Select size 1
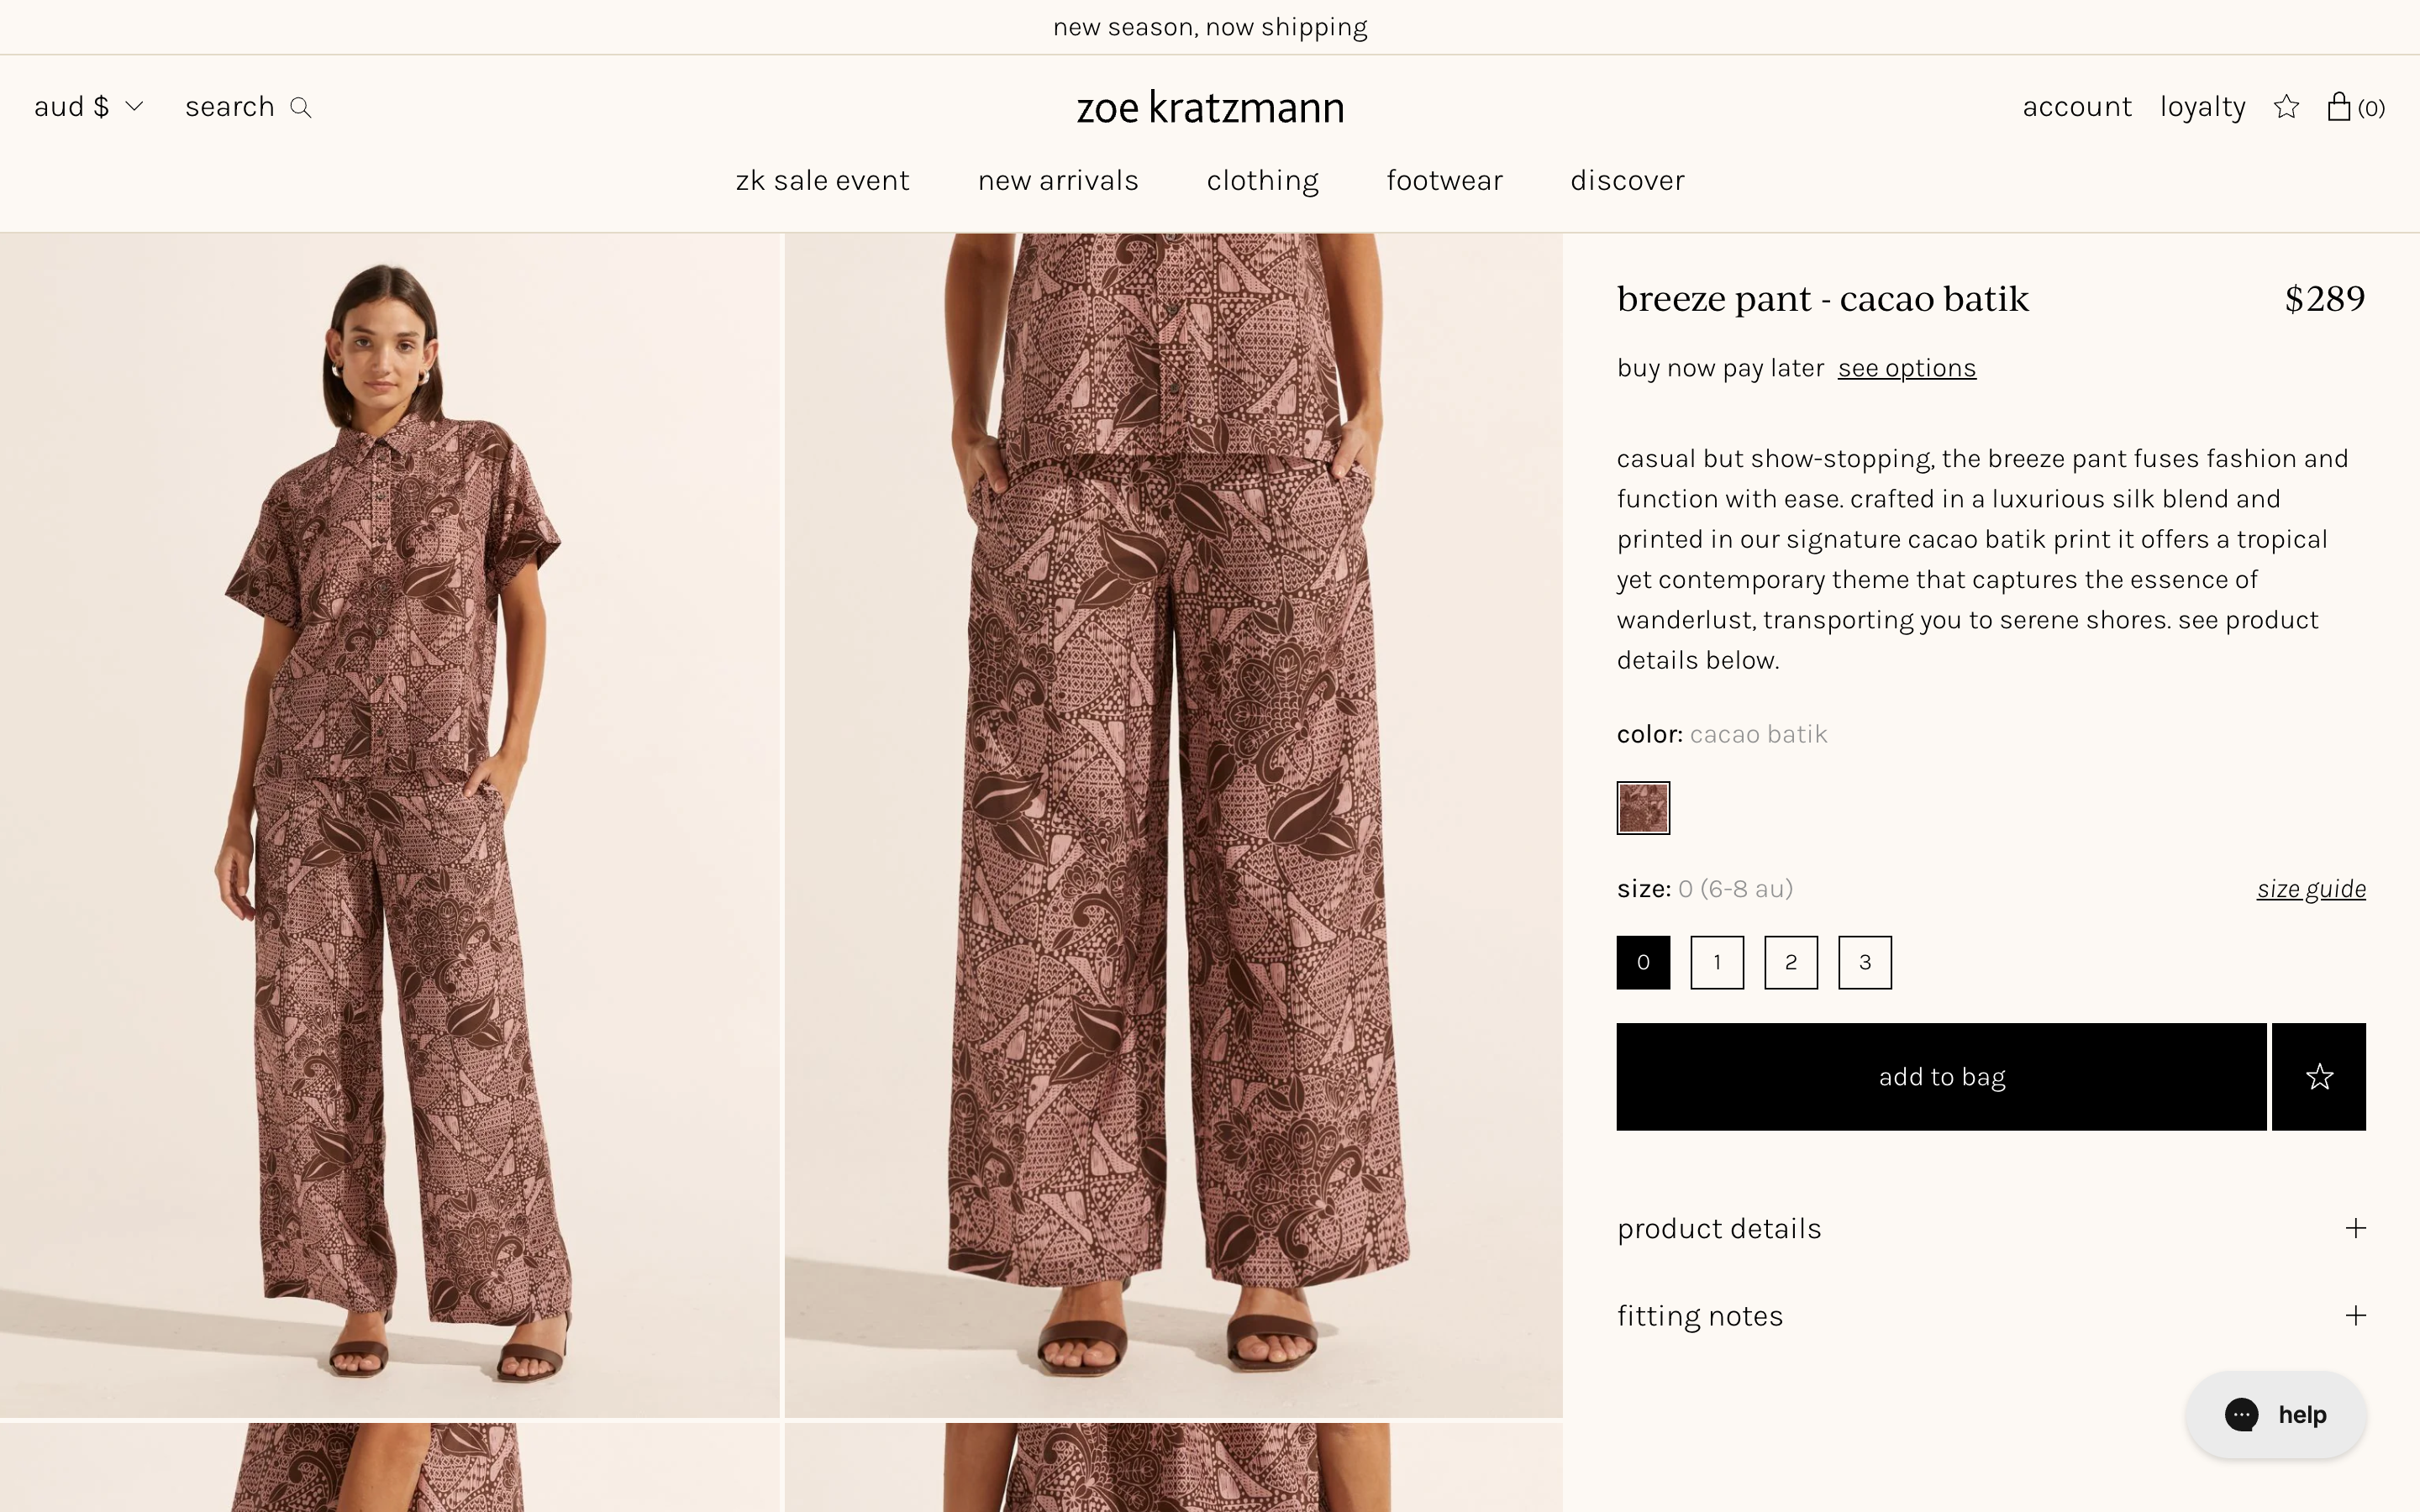This screenshot has height=1512, width=2420. coord(1716,962)
